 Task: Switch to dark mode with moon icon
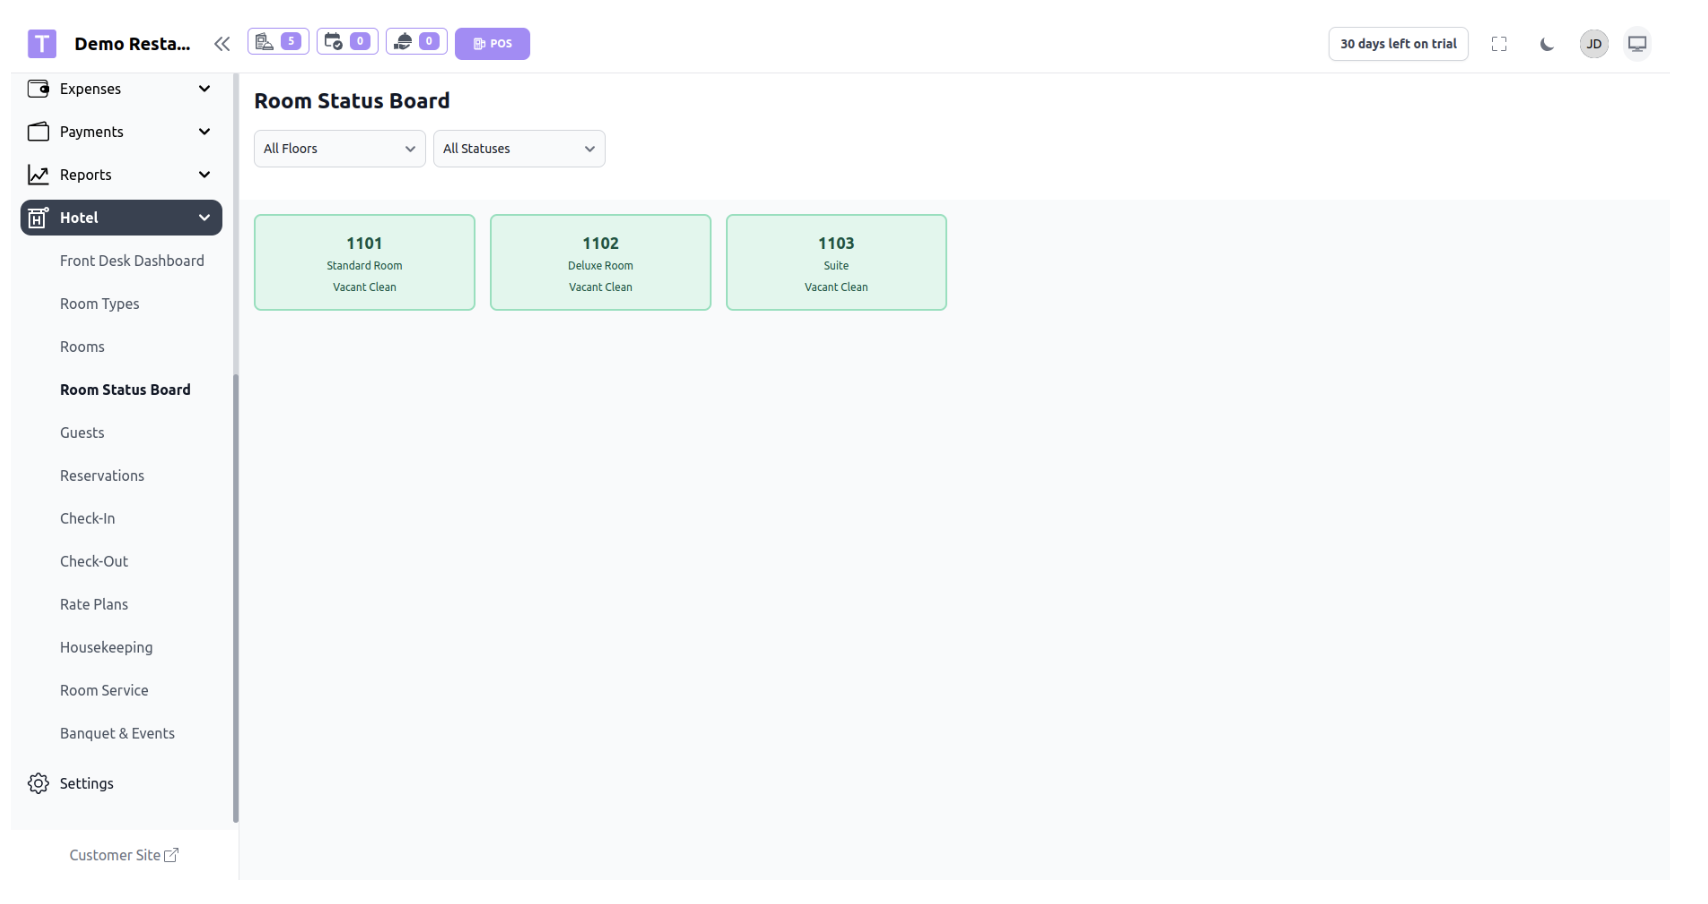pos(1547,44)
